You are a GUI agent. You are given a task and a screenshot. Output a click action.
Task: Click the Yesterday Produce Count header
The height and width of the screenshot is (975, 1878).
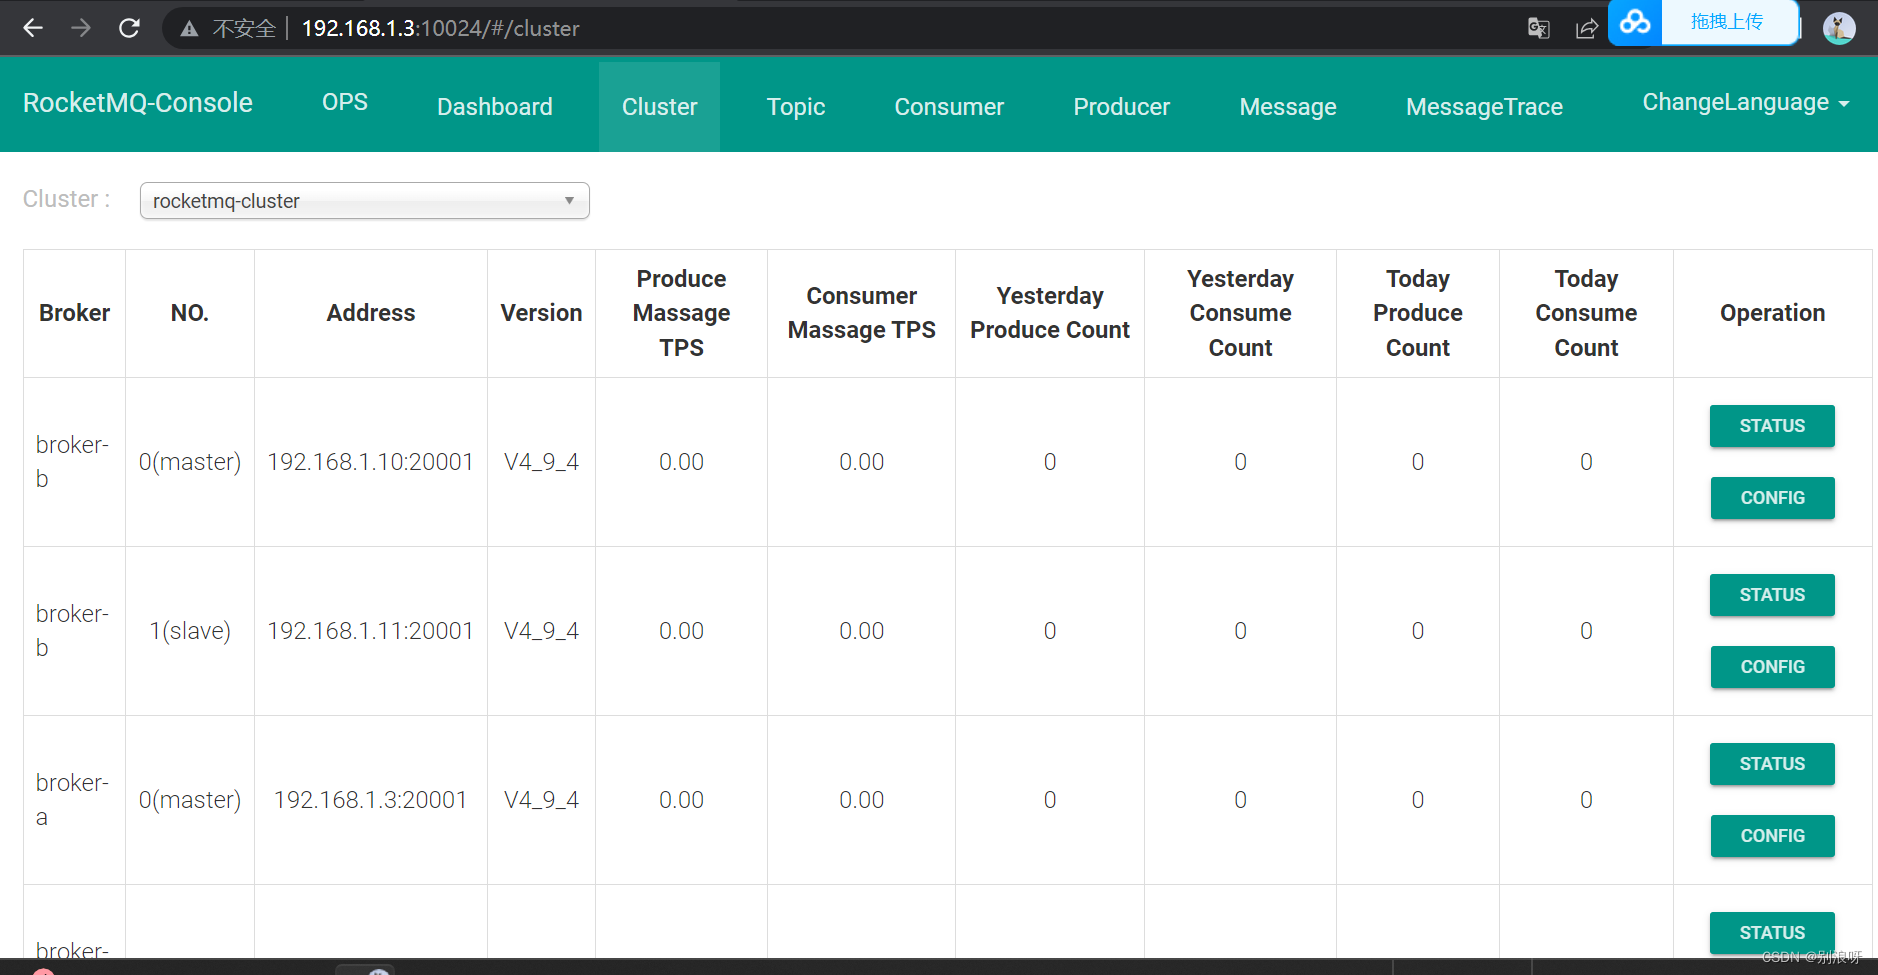(1049, 313)
